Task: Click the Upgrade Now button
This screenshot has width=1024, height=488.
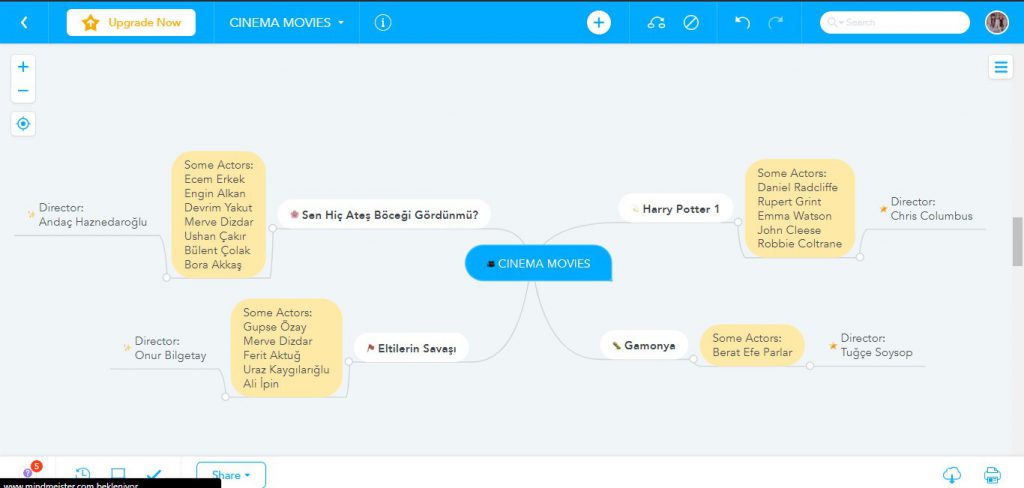Action: 131,22
